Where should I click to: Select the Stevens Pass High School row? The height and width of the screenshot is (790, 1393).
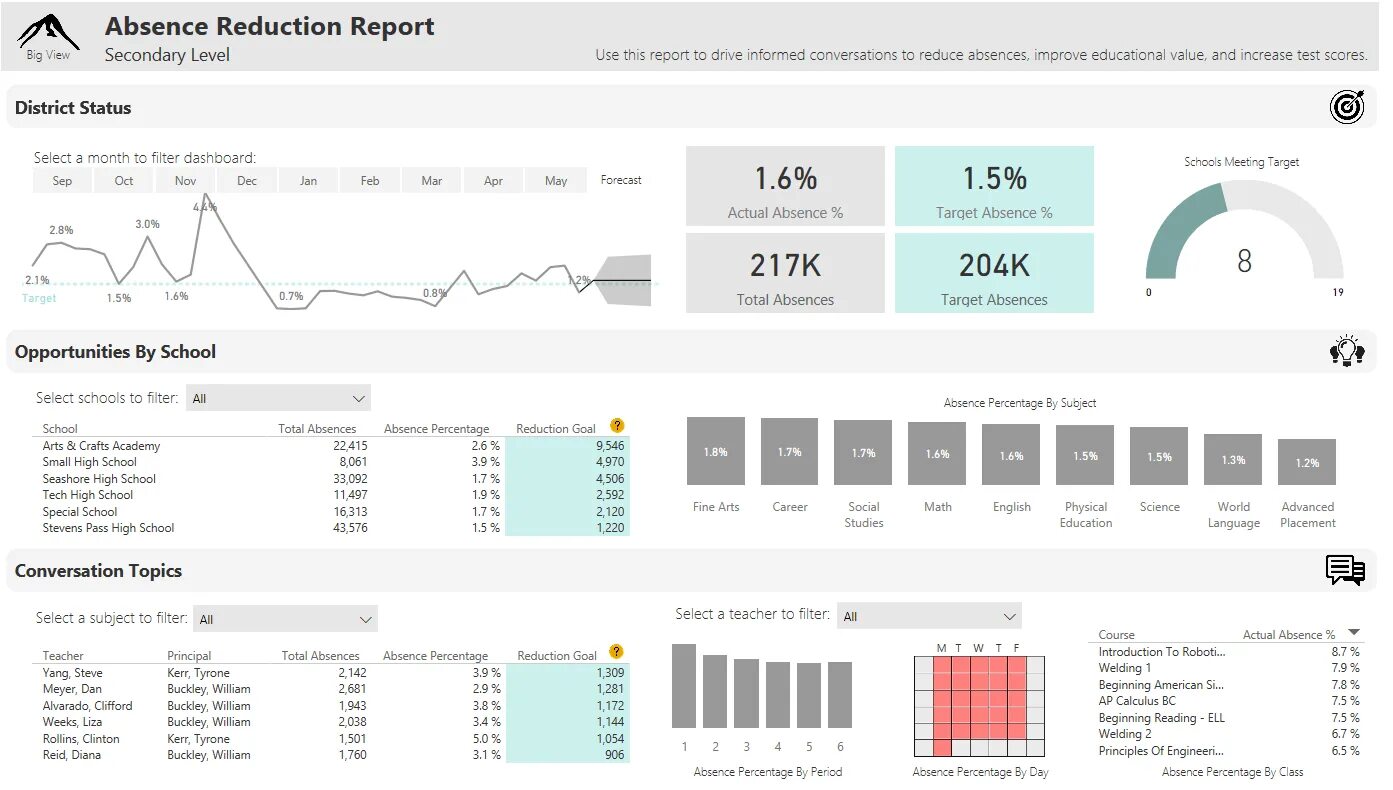(334, 528)
